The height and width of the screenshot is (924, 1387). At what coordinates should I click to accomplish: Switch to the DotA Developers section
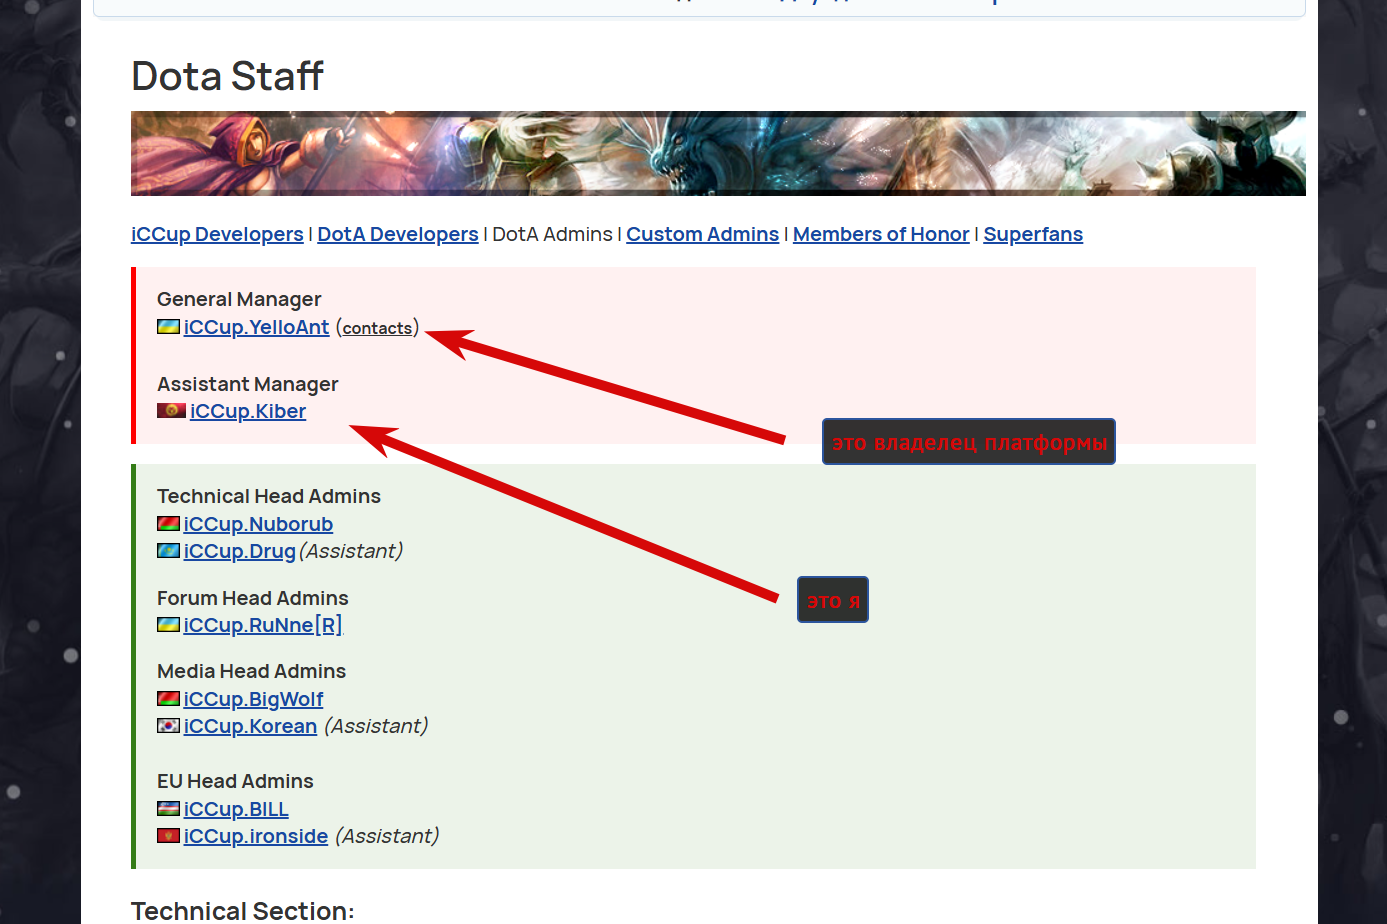[x=398, y=234]
